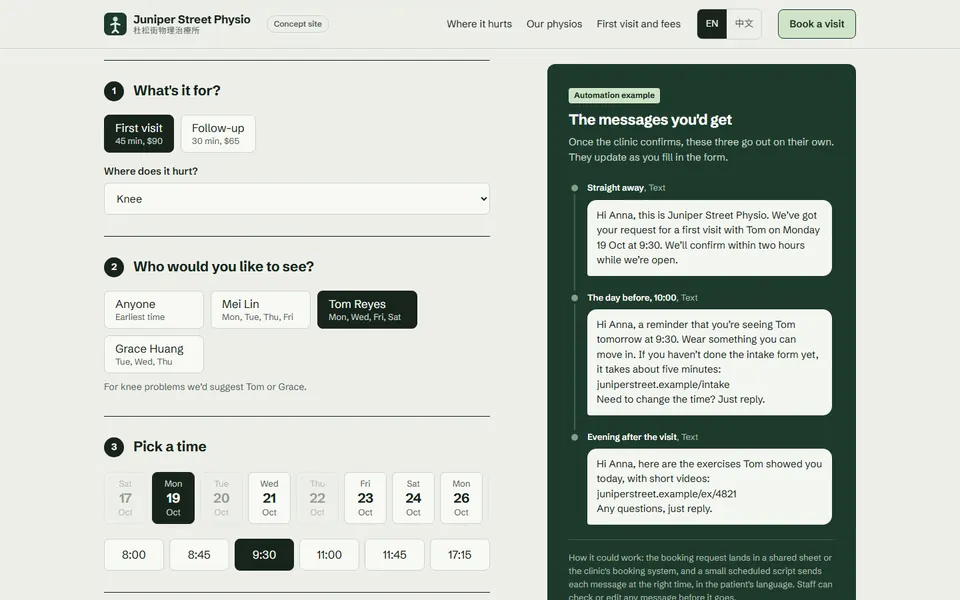Open the Where does it hurt dropdown
The width and height of the screenshot is (960, 600).
tap(297, 199)
